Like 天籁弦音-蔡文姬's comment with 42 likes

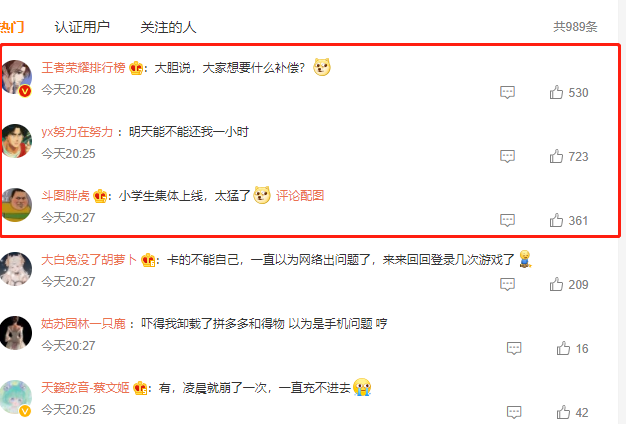[563, 412]
